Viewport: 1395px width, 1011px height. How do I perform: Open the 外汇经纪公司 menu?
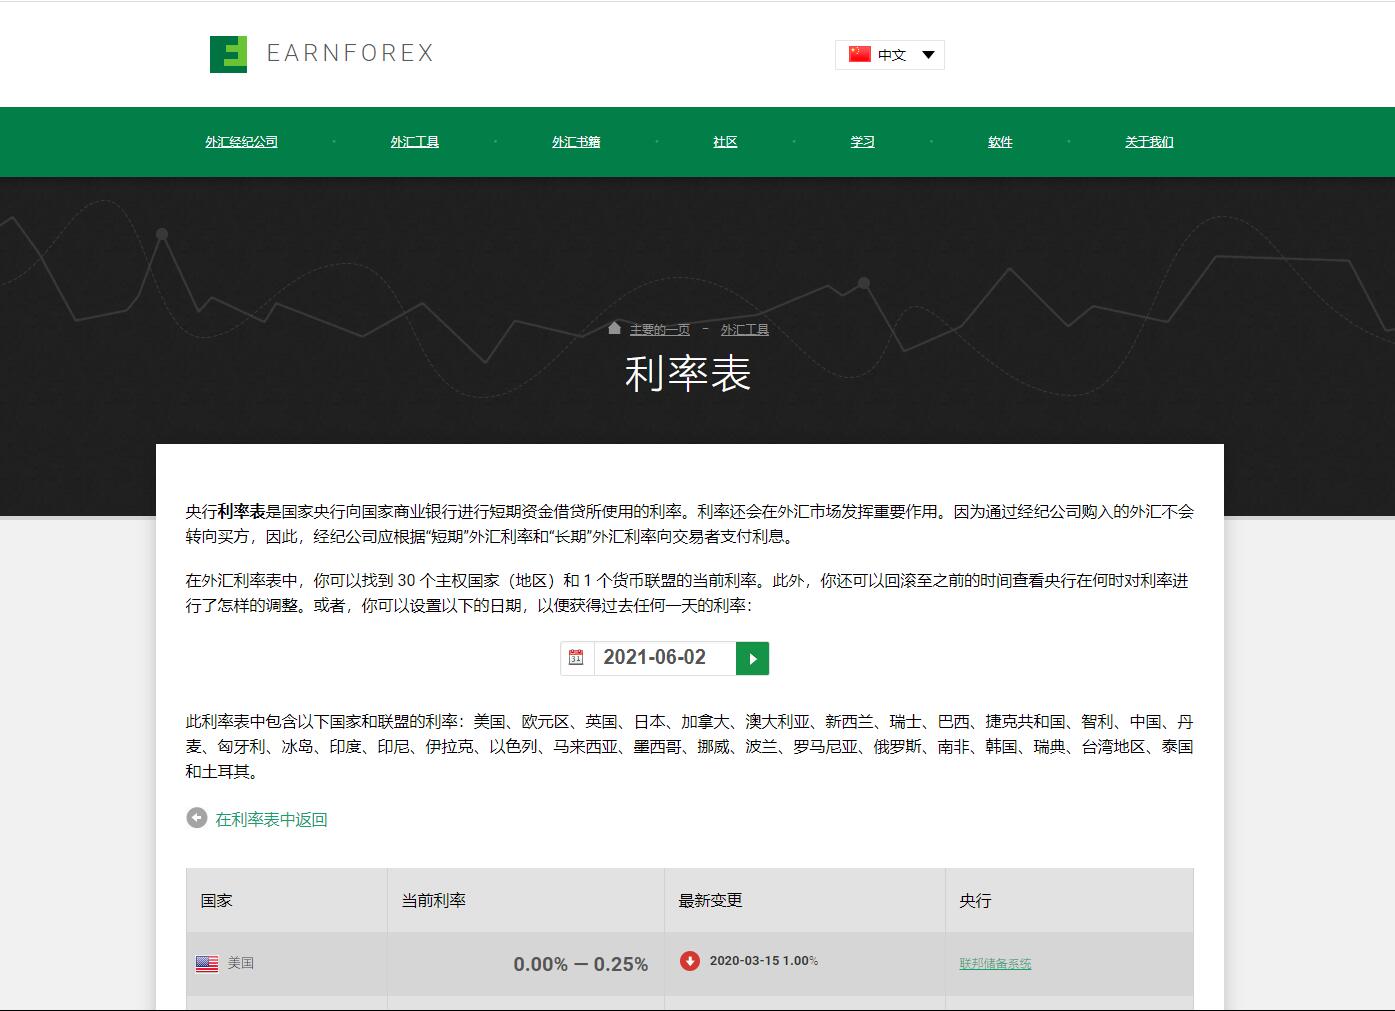pyautogui.click(x=241, y=142)
